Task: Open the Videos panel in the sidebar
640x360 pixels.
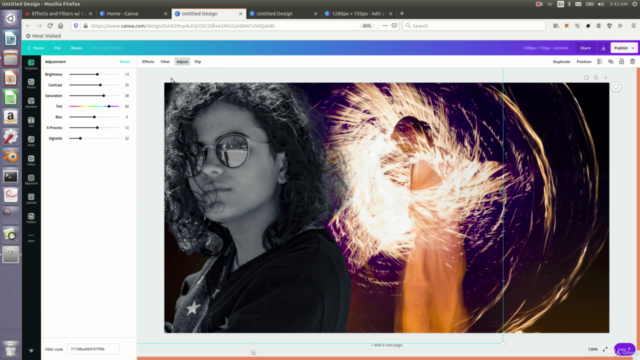Action: tap(31, 160)
